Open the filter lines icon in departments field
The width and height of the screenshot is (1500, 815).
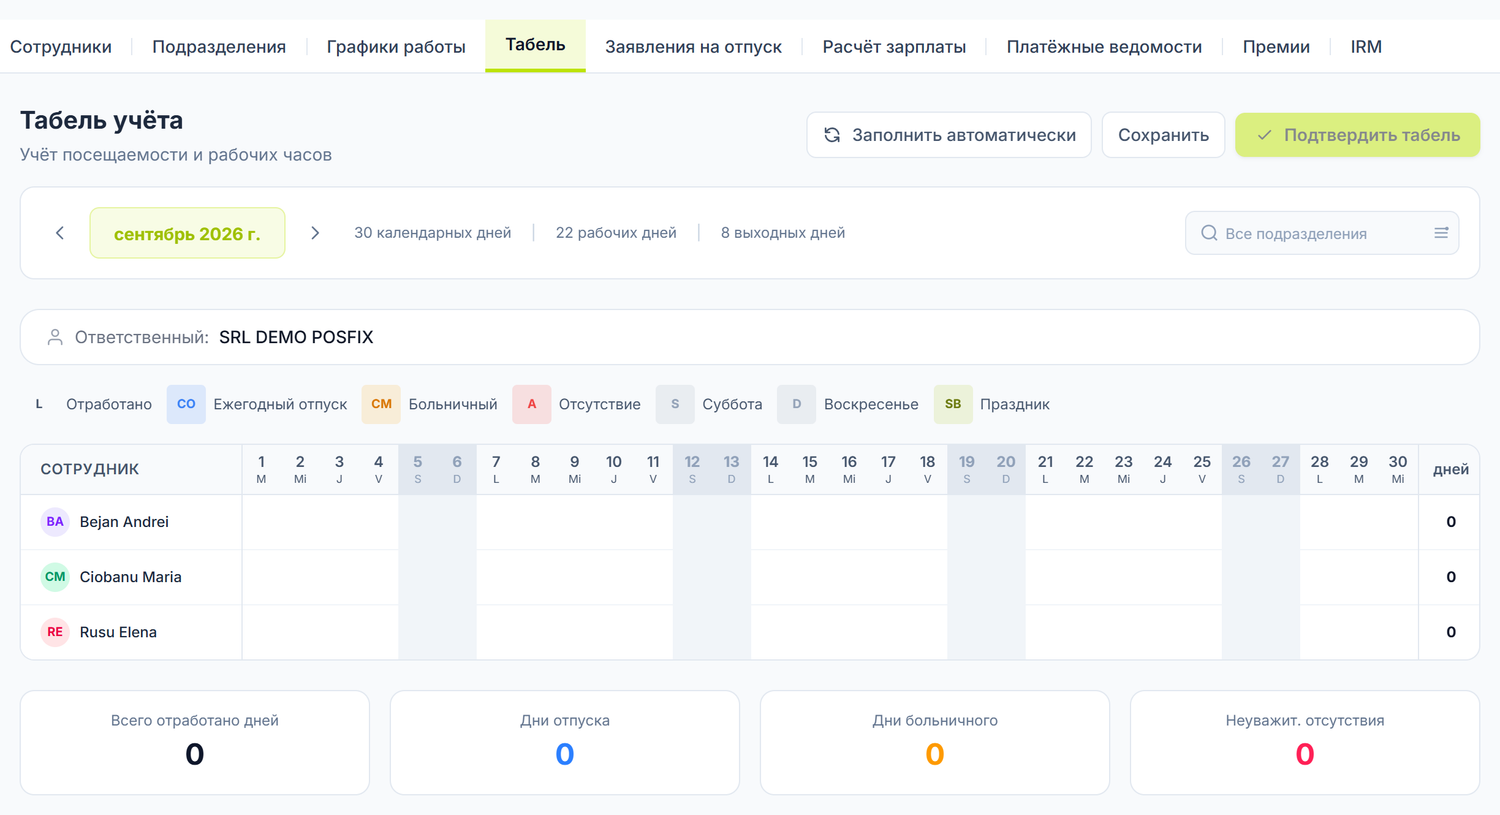tap(1441, 233)
